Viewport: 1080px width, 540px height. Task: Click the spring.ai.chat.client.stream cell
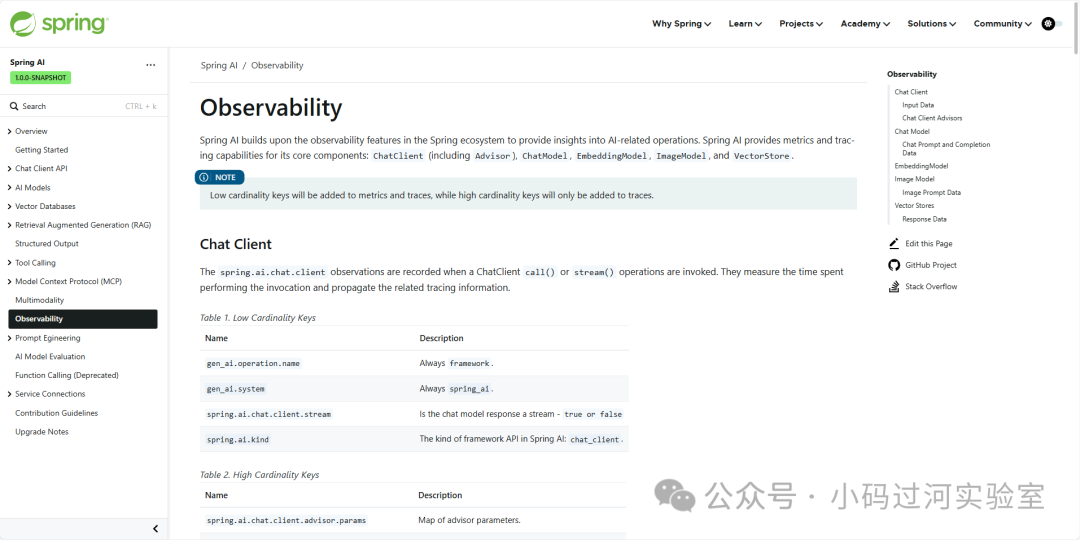pyautogui.click(x=269, y=415)
